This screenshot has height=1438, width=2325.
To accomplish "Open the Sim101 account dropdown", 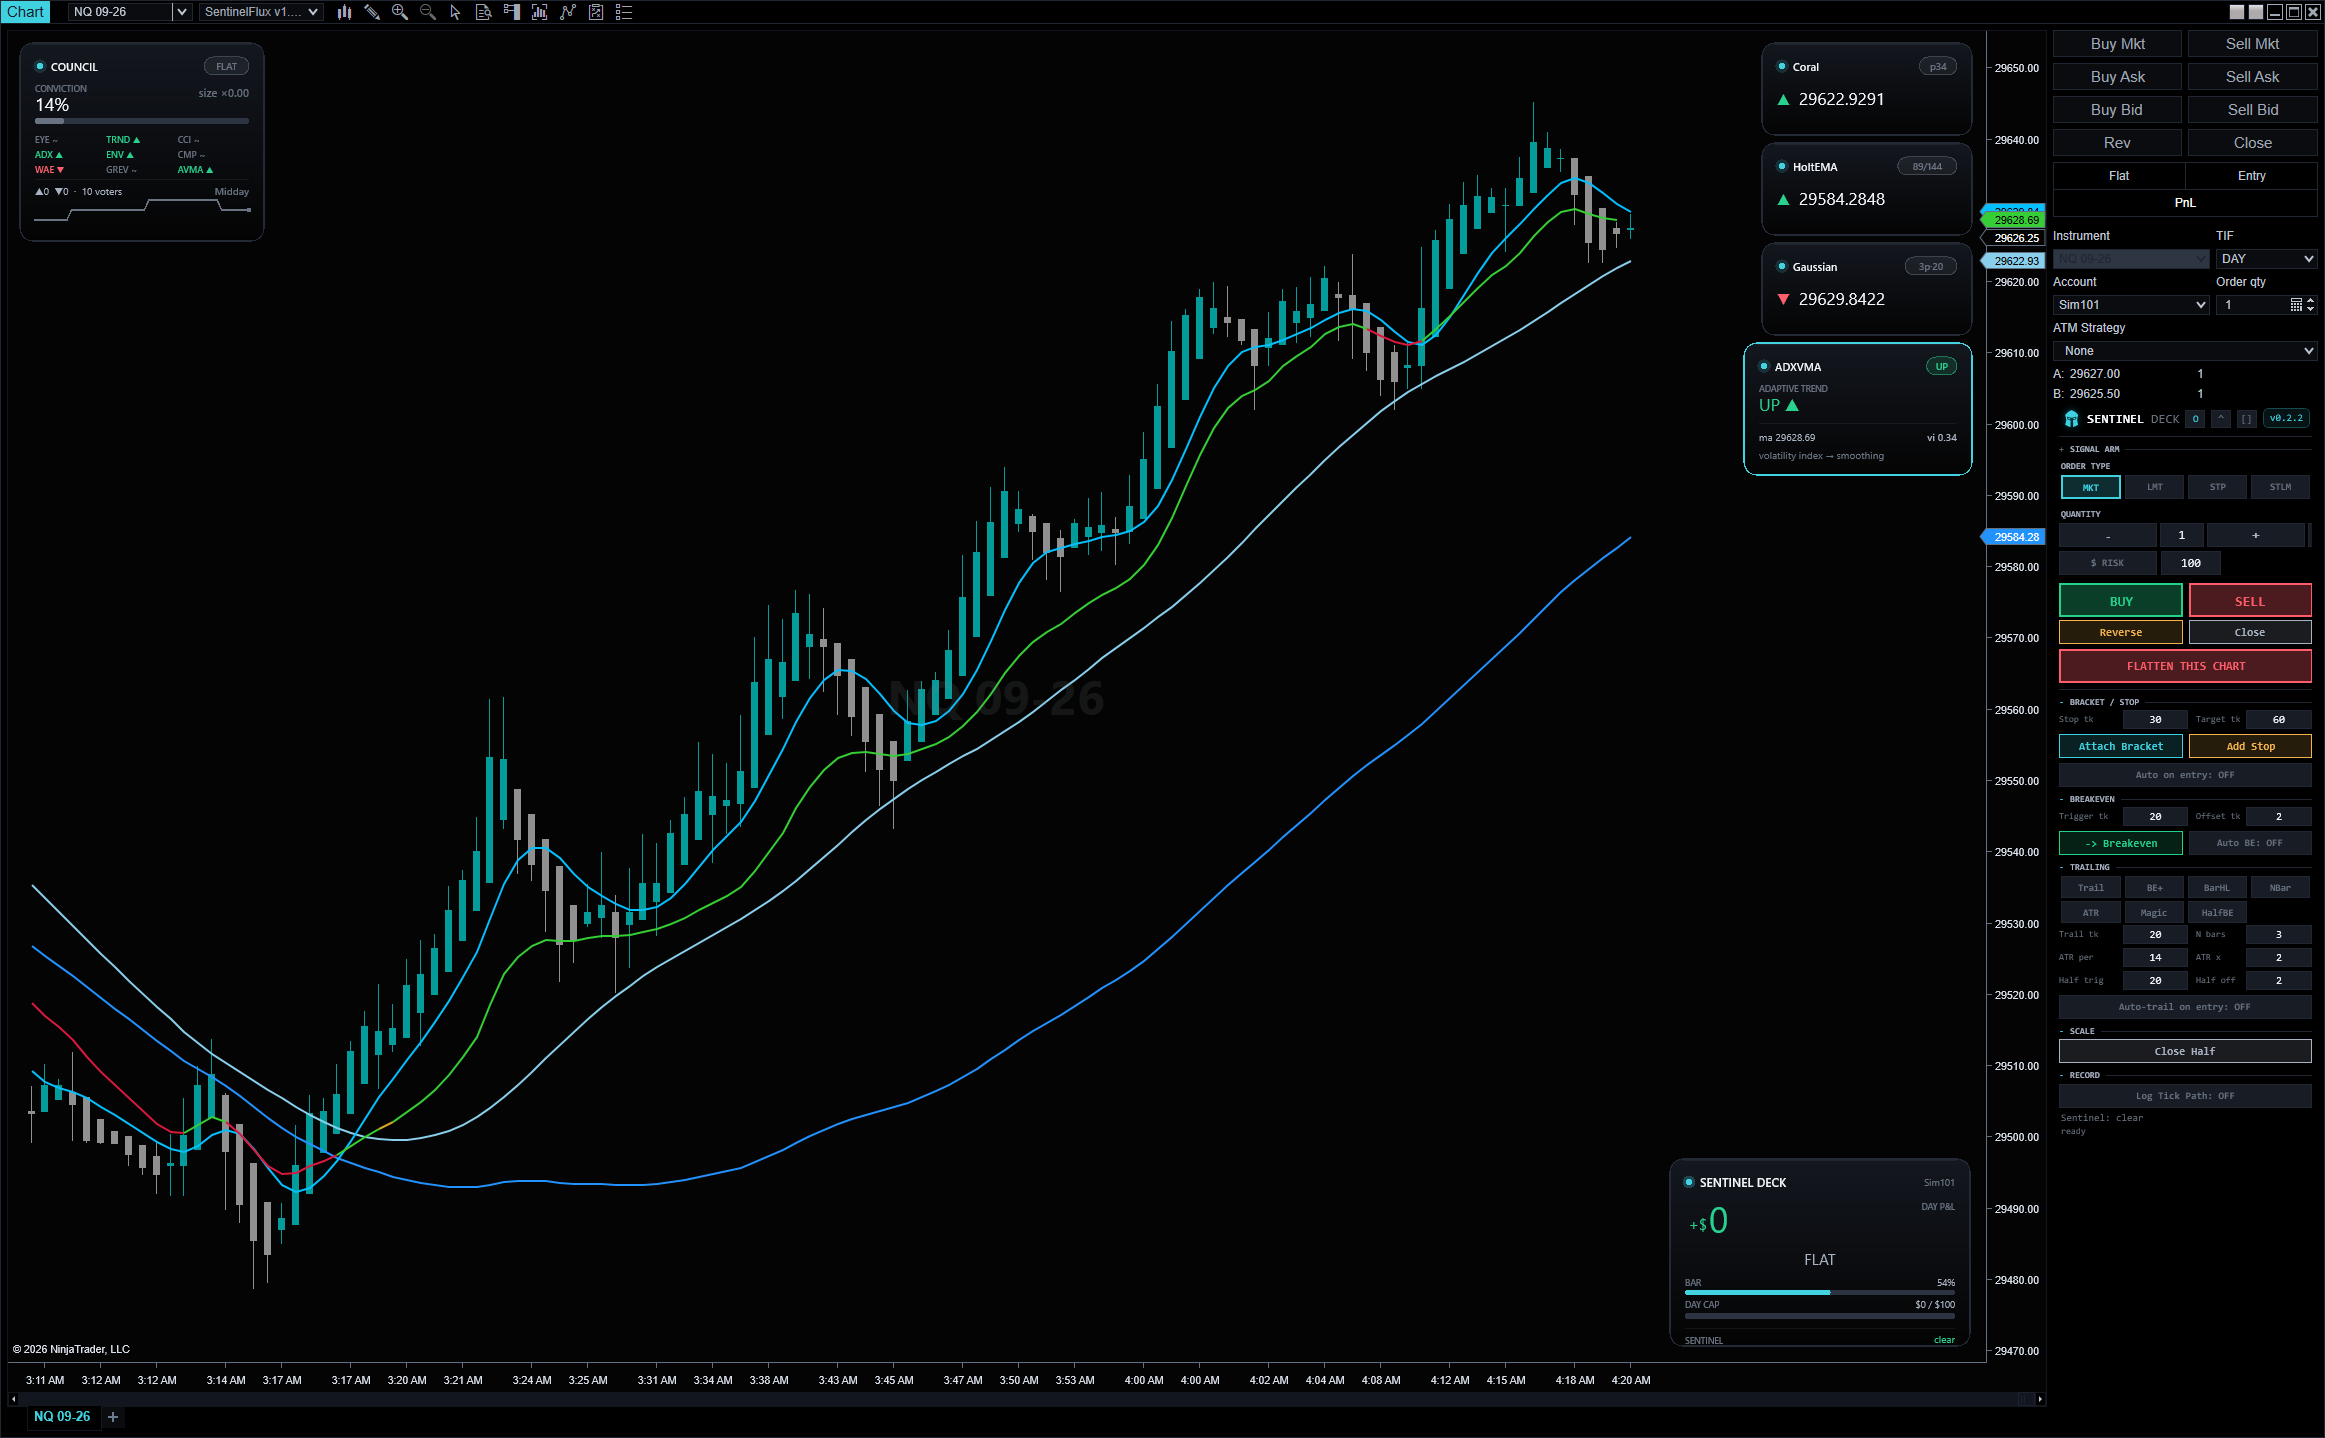I will 2131,305.
